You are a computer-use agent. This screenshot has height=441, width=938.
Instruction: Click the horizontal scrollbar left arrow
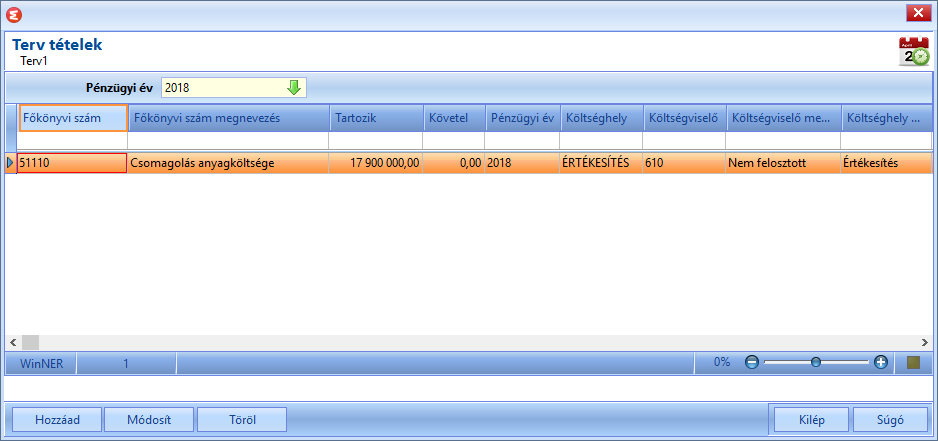pos(13,342)
